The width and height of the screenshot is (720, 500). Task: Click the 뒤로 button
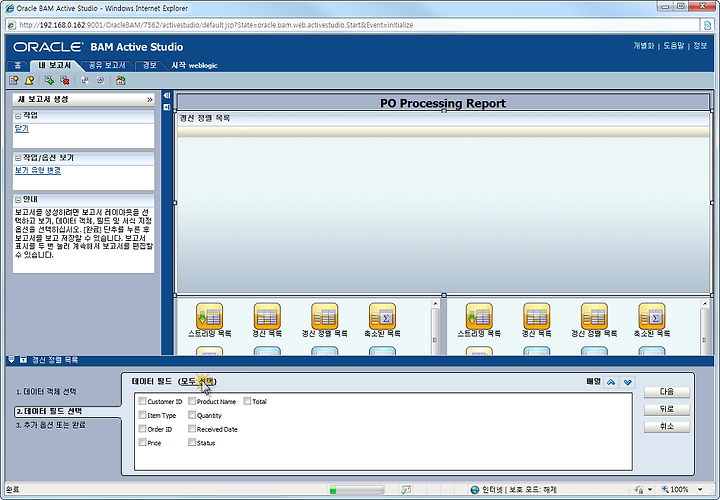[x=667, y=409]
